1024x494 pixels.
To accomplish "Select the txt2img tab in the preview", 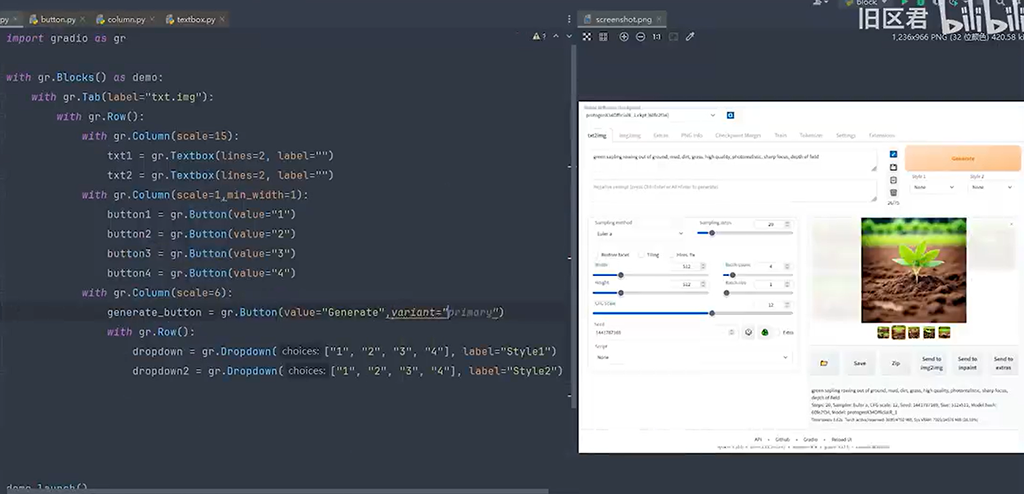I will click(596, 135).
